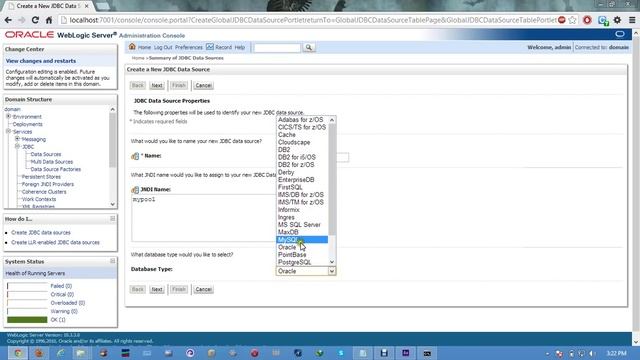Open Deployments tree item
The image size is (640, 360).
coord(27,124)
